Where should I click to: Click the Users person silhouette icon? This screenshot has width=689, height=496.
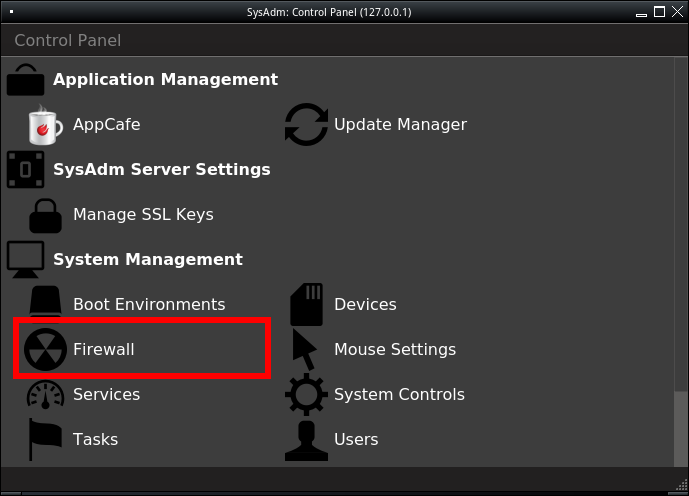click(x=306, y=441)
